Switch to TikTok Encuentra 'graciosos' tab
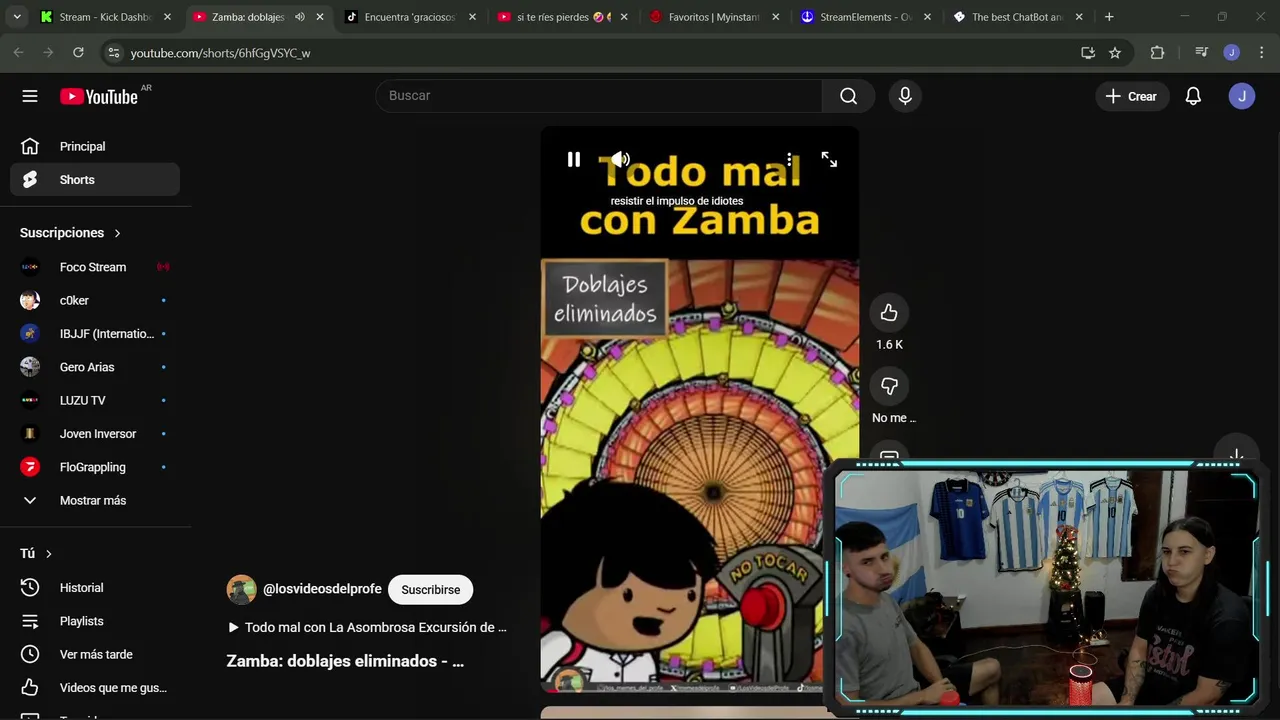The height and width of the screenshot is (720, 1280). pos(410,17)
